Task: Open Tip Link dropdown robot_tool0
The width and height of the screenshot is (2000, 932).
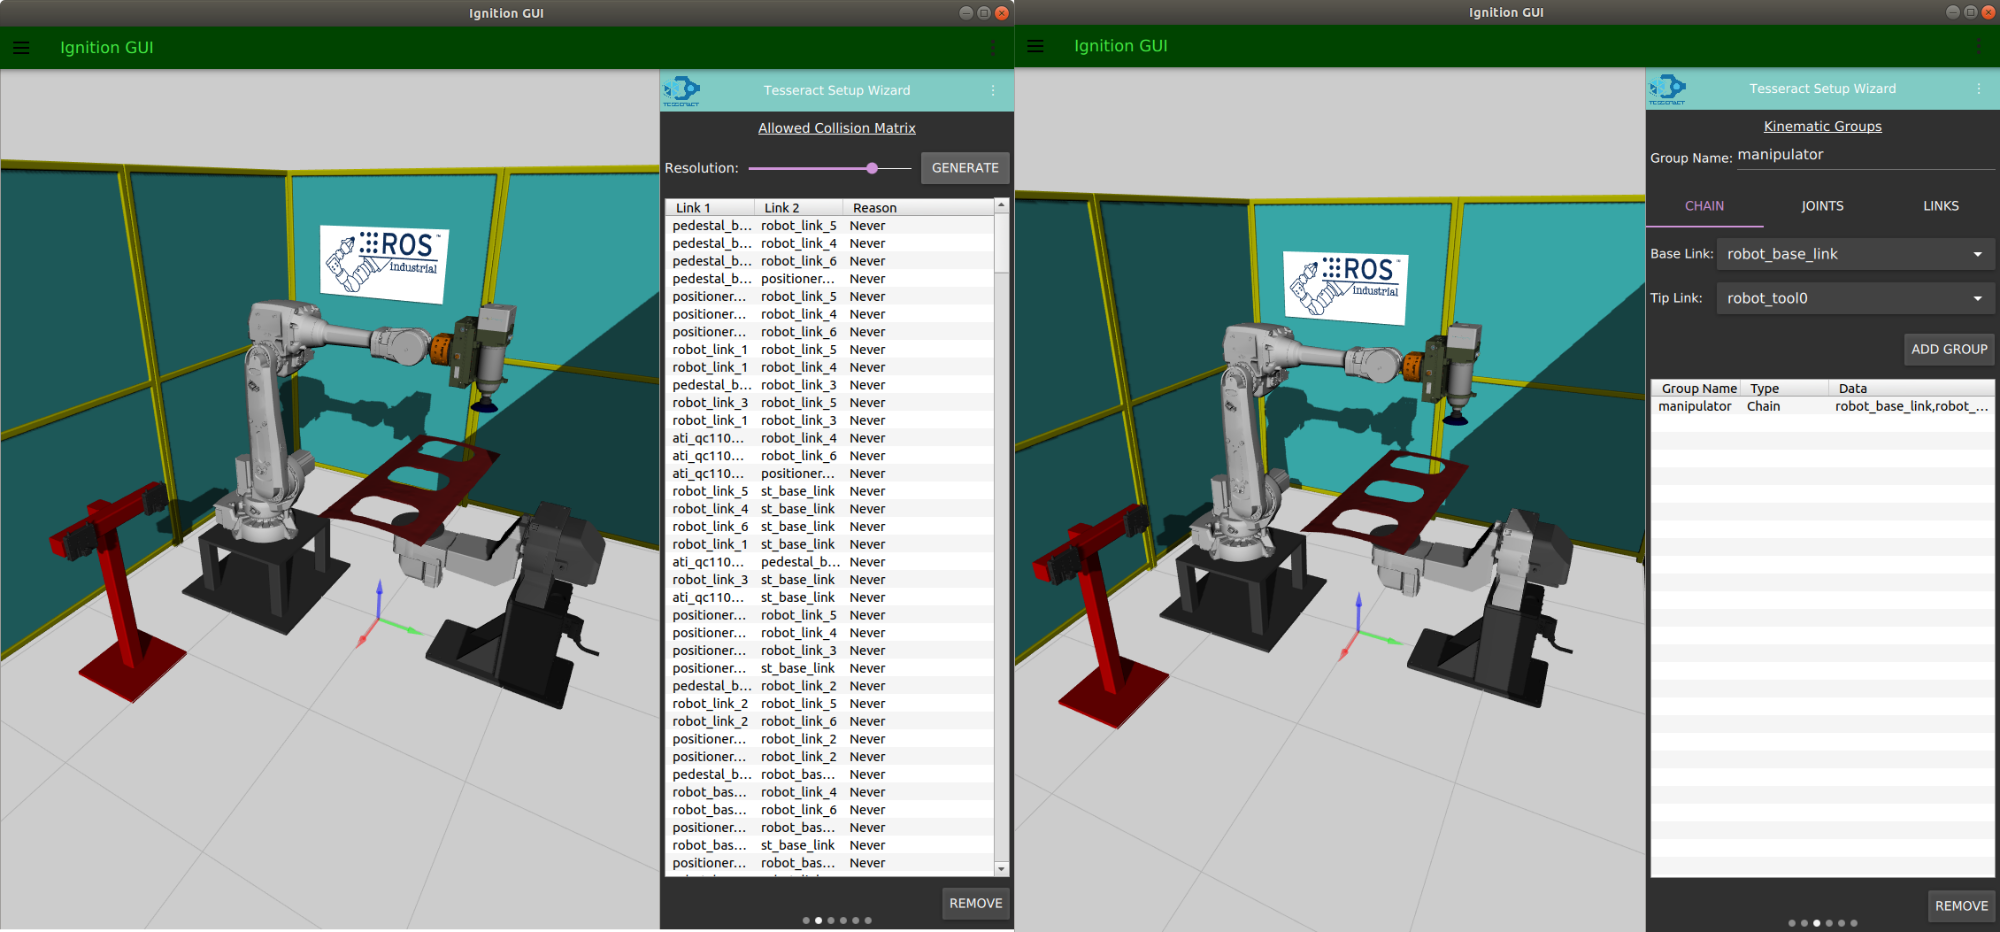Action: point(1855,298)
